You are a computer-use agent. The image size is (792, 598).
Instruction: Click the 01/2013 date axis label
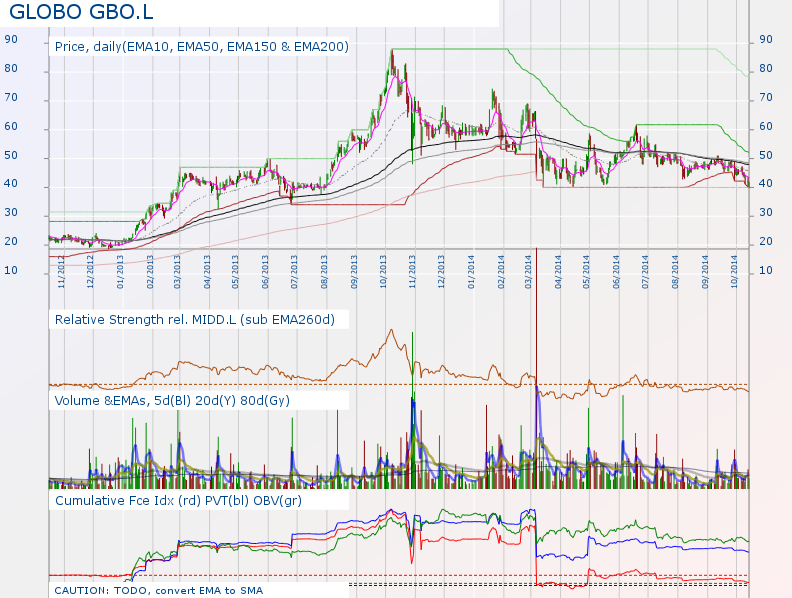(x=120, y=272)
